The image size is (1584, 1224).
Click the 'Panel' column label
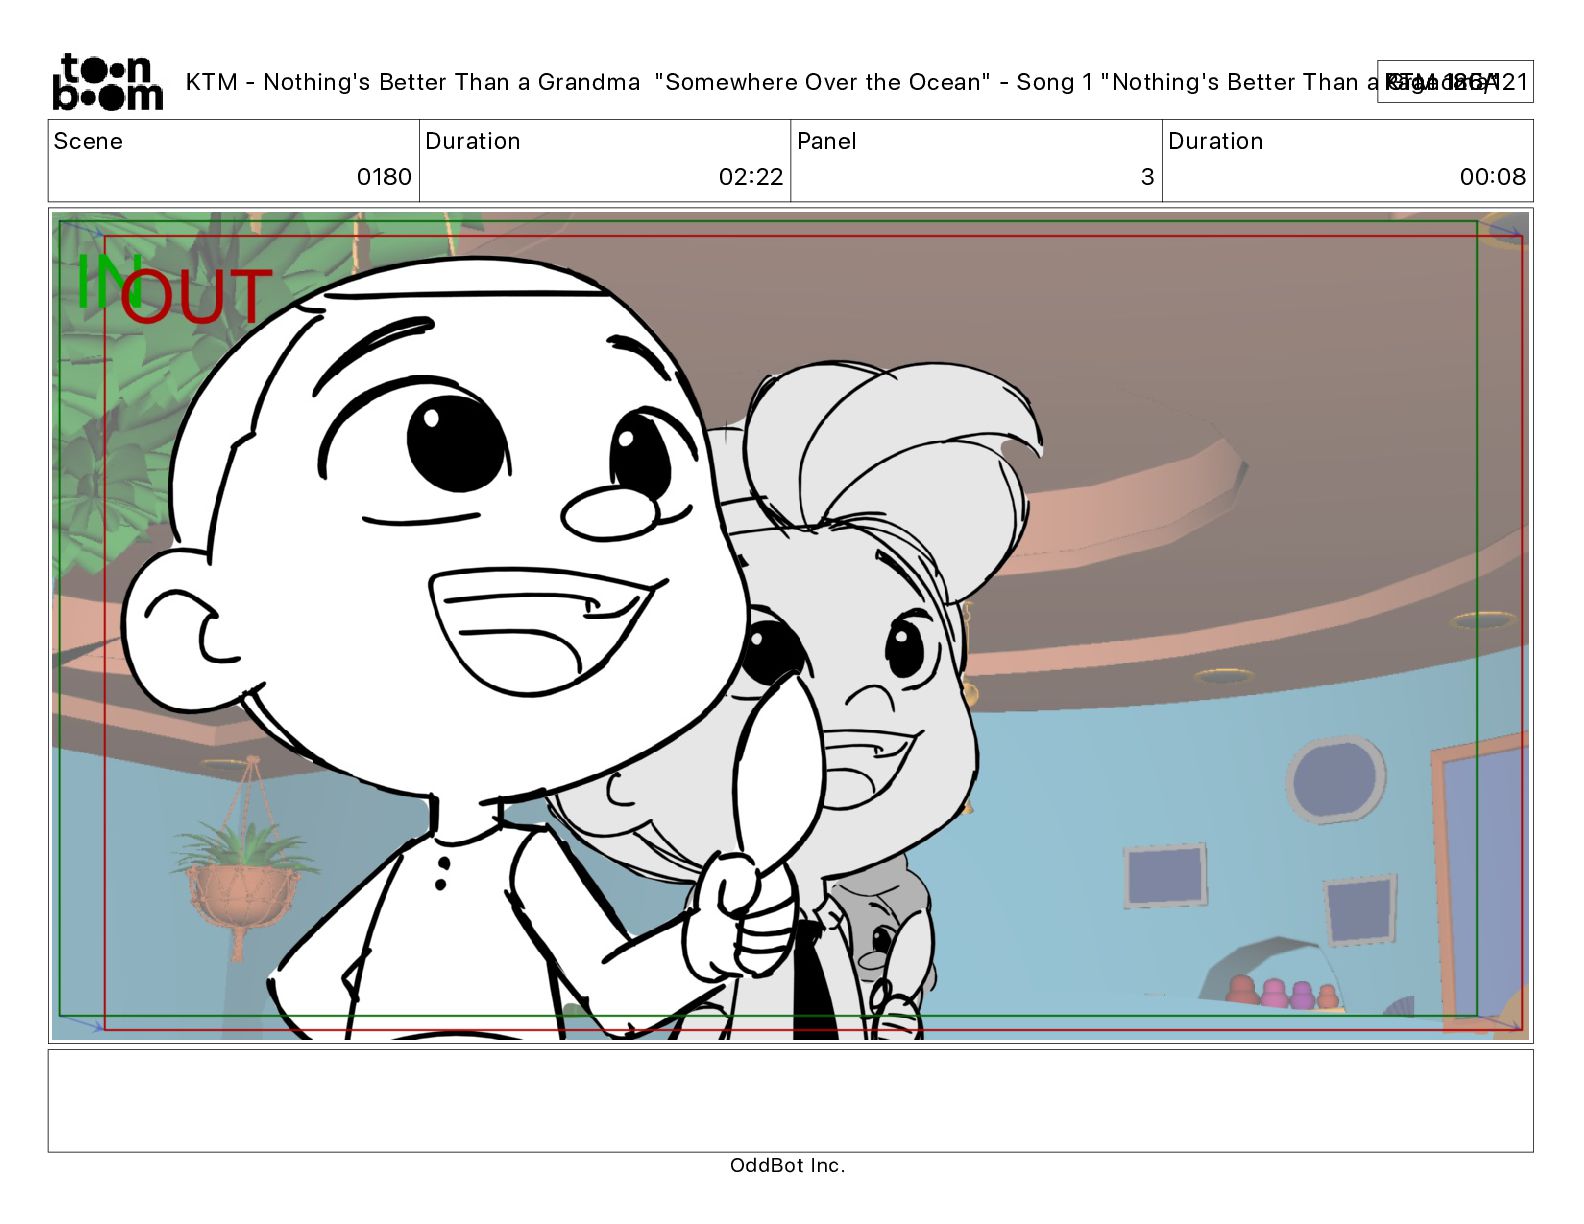[x=827, y=141]
